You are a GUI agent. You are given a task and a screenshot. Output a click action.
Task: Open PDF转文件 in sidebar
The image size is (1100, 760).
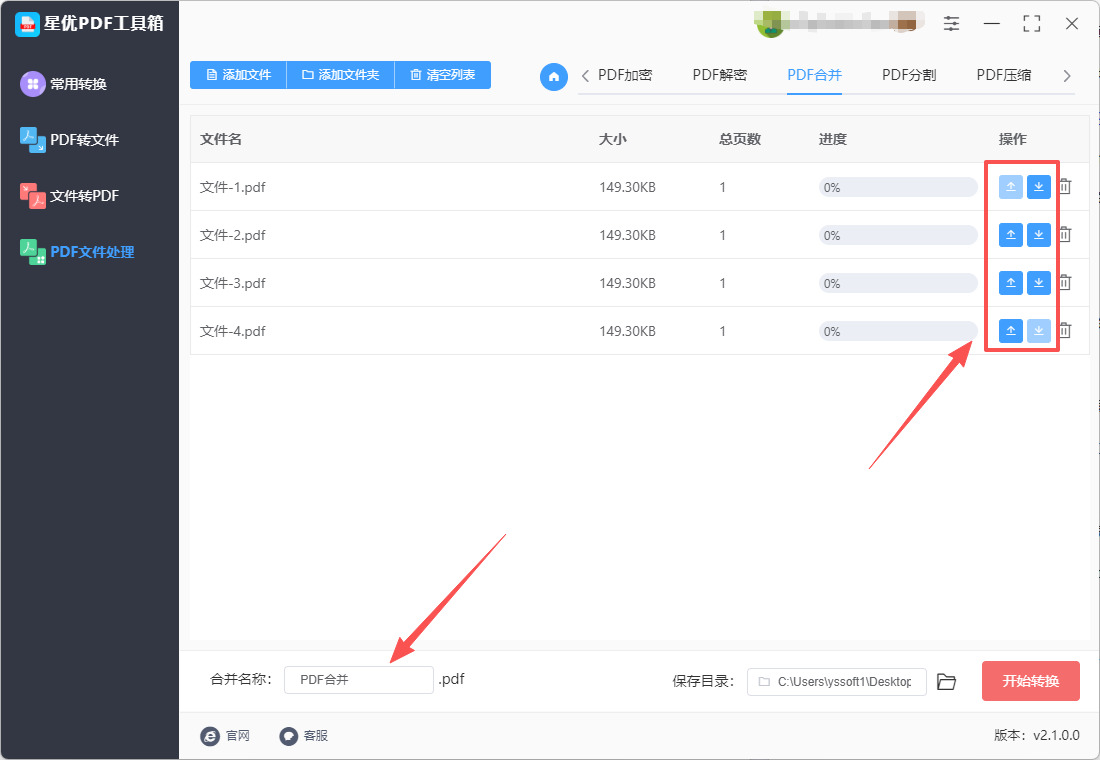point(69,140)
